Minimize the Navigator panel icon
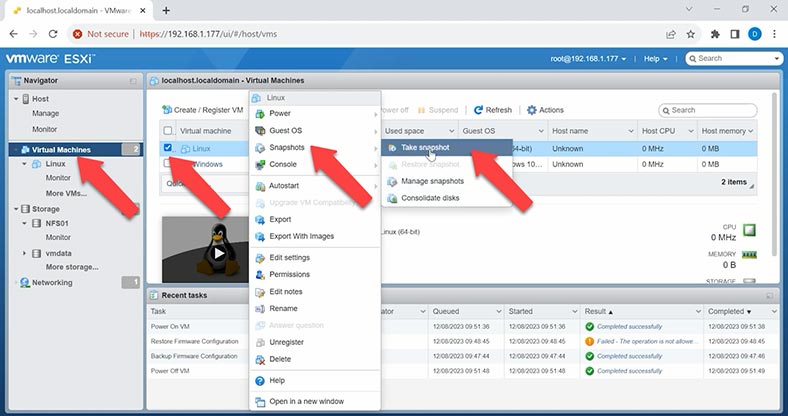Screen dimensions: 788x416 [x=133, y=81]
